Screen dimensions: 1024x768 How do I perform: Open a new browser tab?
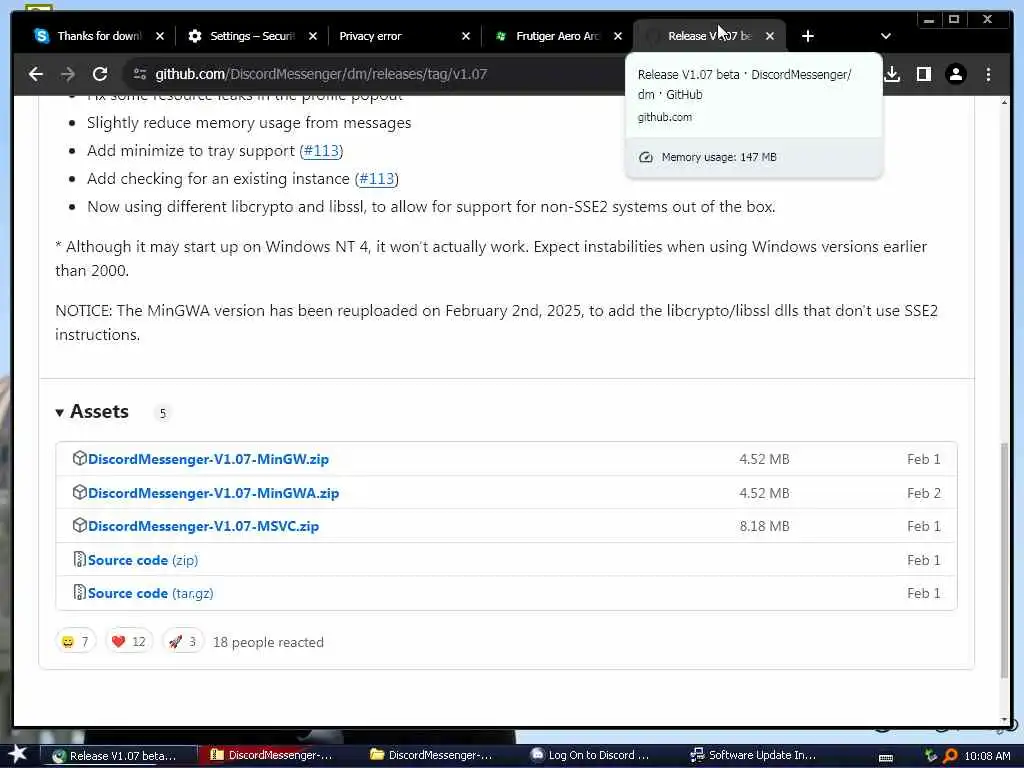[x=808, y=36]
